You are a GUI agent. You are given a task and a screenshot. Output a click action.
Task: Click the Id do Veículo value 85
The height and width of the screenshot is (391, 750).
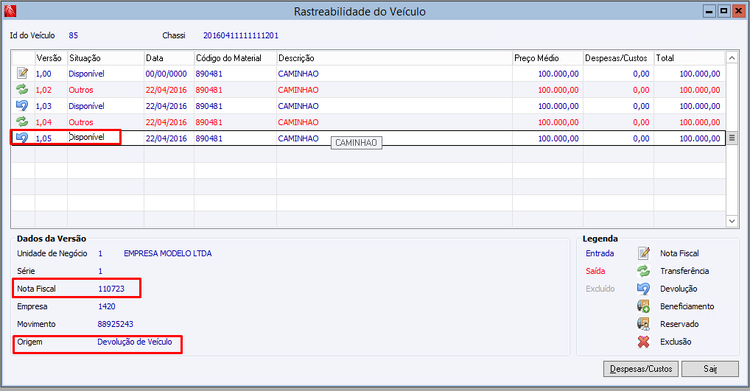[x=73, y=35]
